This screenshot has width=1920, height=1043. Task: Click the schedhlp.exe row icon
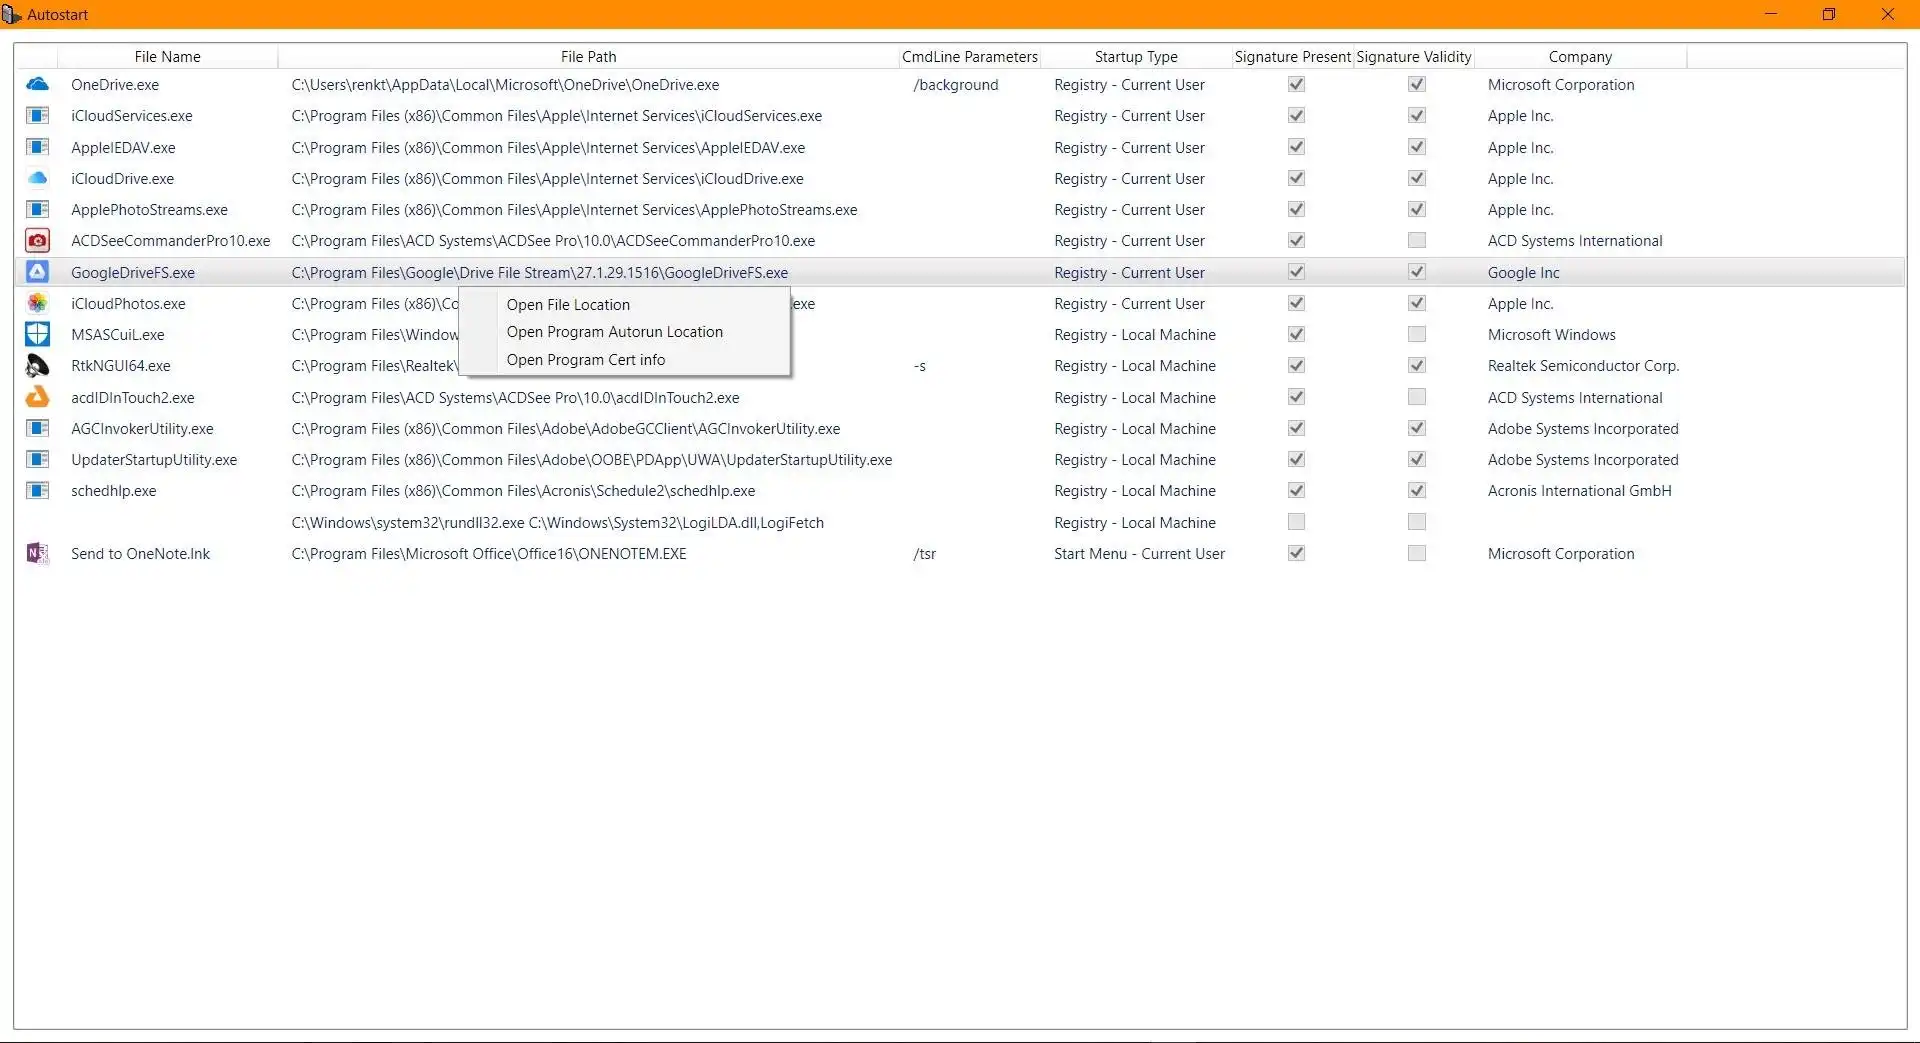[37, 490]
